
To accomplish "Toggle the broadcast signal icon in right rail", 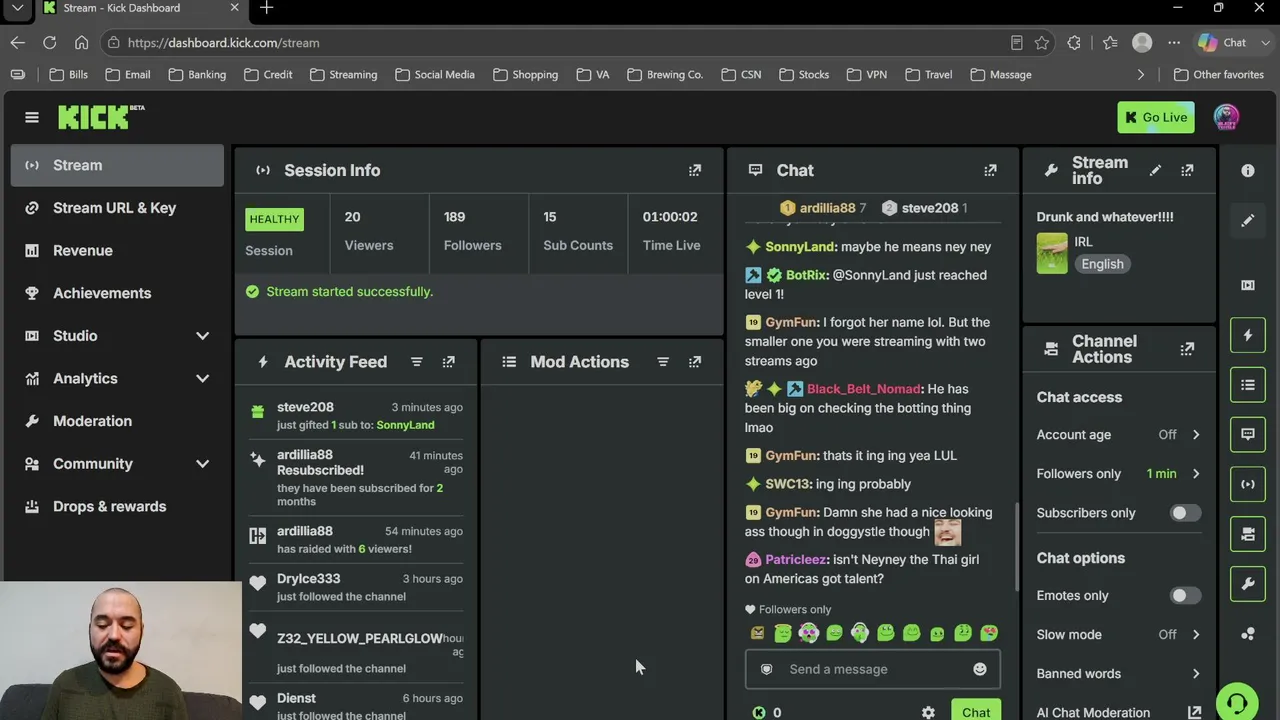I will (x=1248, y=485).
